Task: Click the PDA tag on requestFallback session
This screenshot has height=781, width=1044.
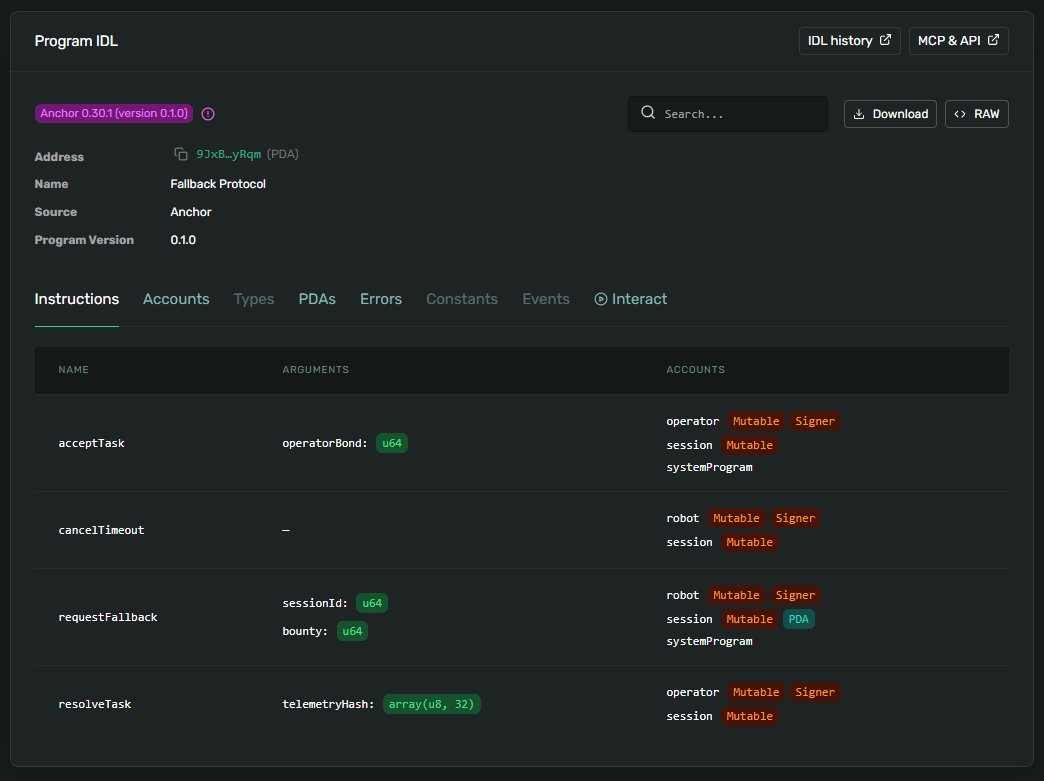Action: (798, 619)
